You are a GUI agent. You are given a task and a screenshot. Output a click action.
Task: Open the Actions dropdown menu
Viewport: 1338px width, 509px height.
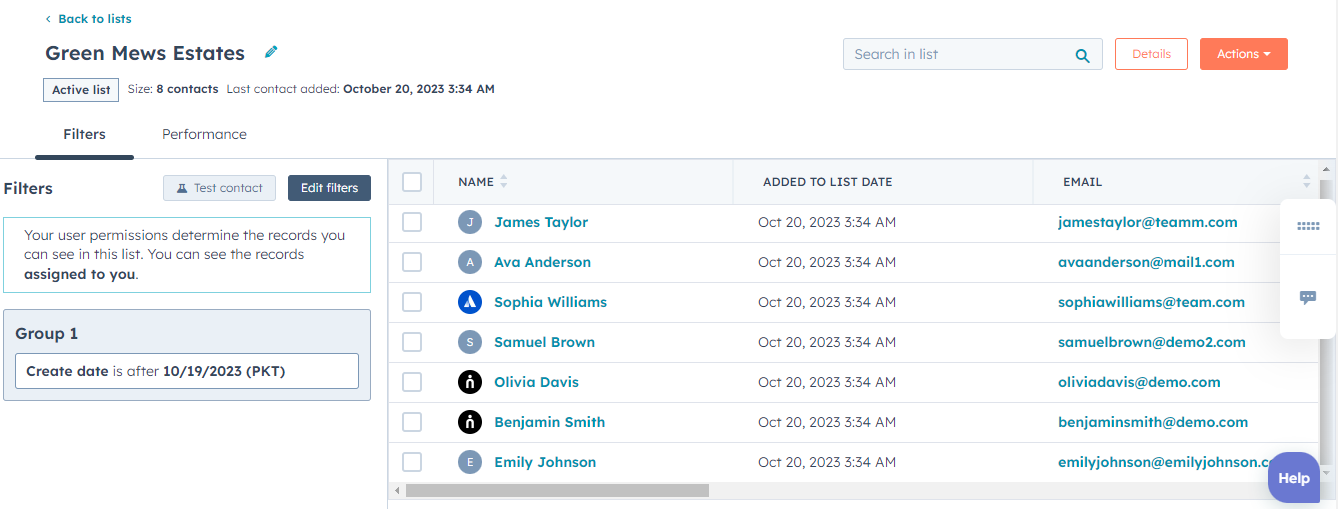tap(1243, 54)
